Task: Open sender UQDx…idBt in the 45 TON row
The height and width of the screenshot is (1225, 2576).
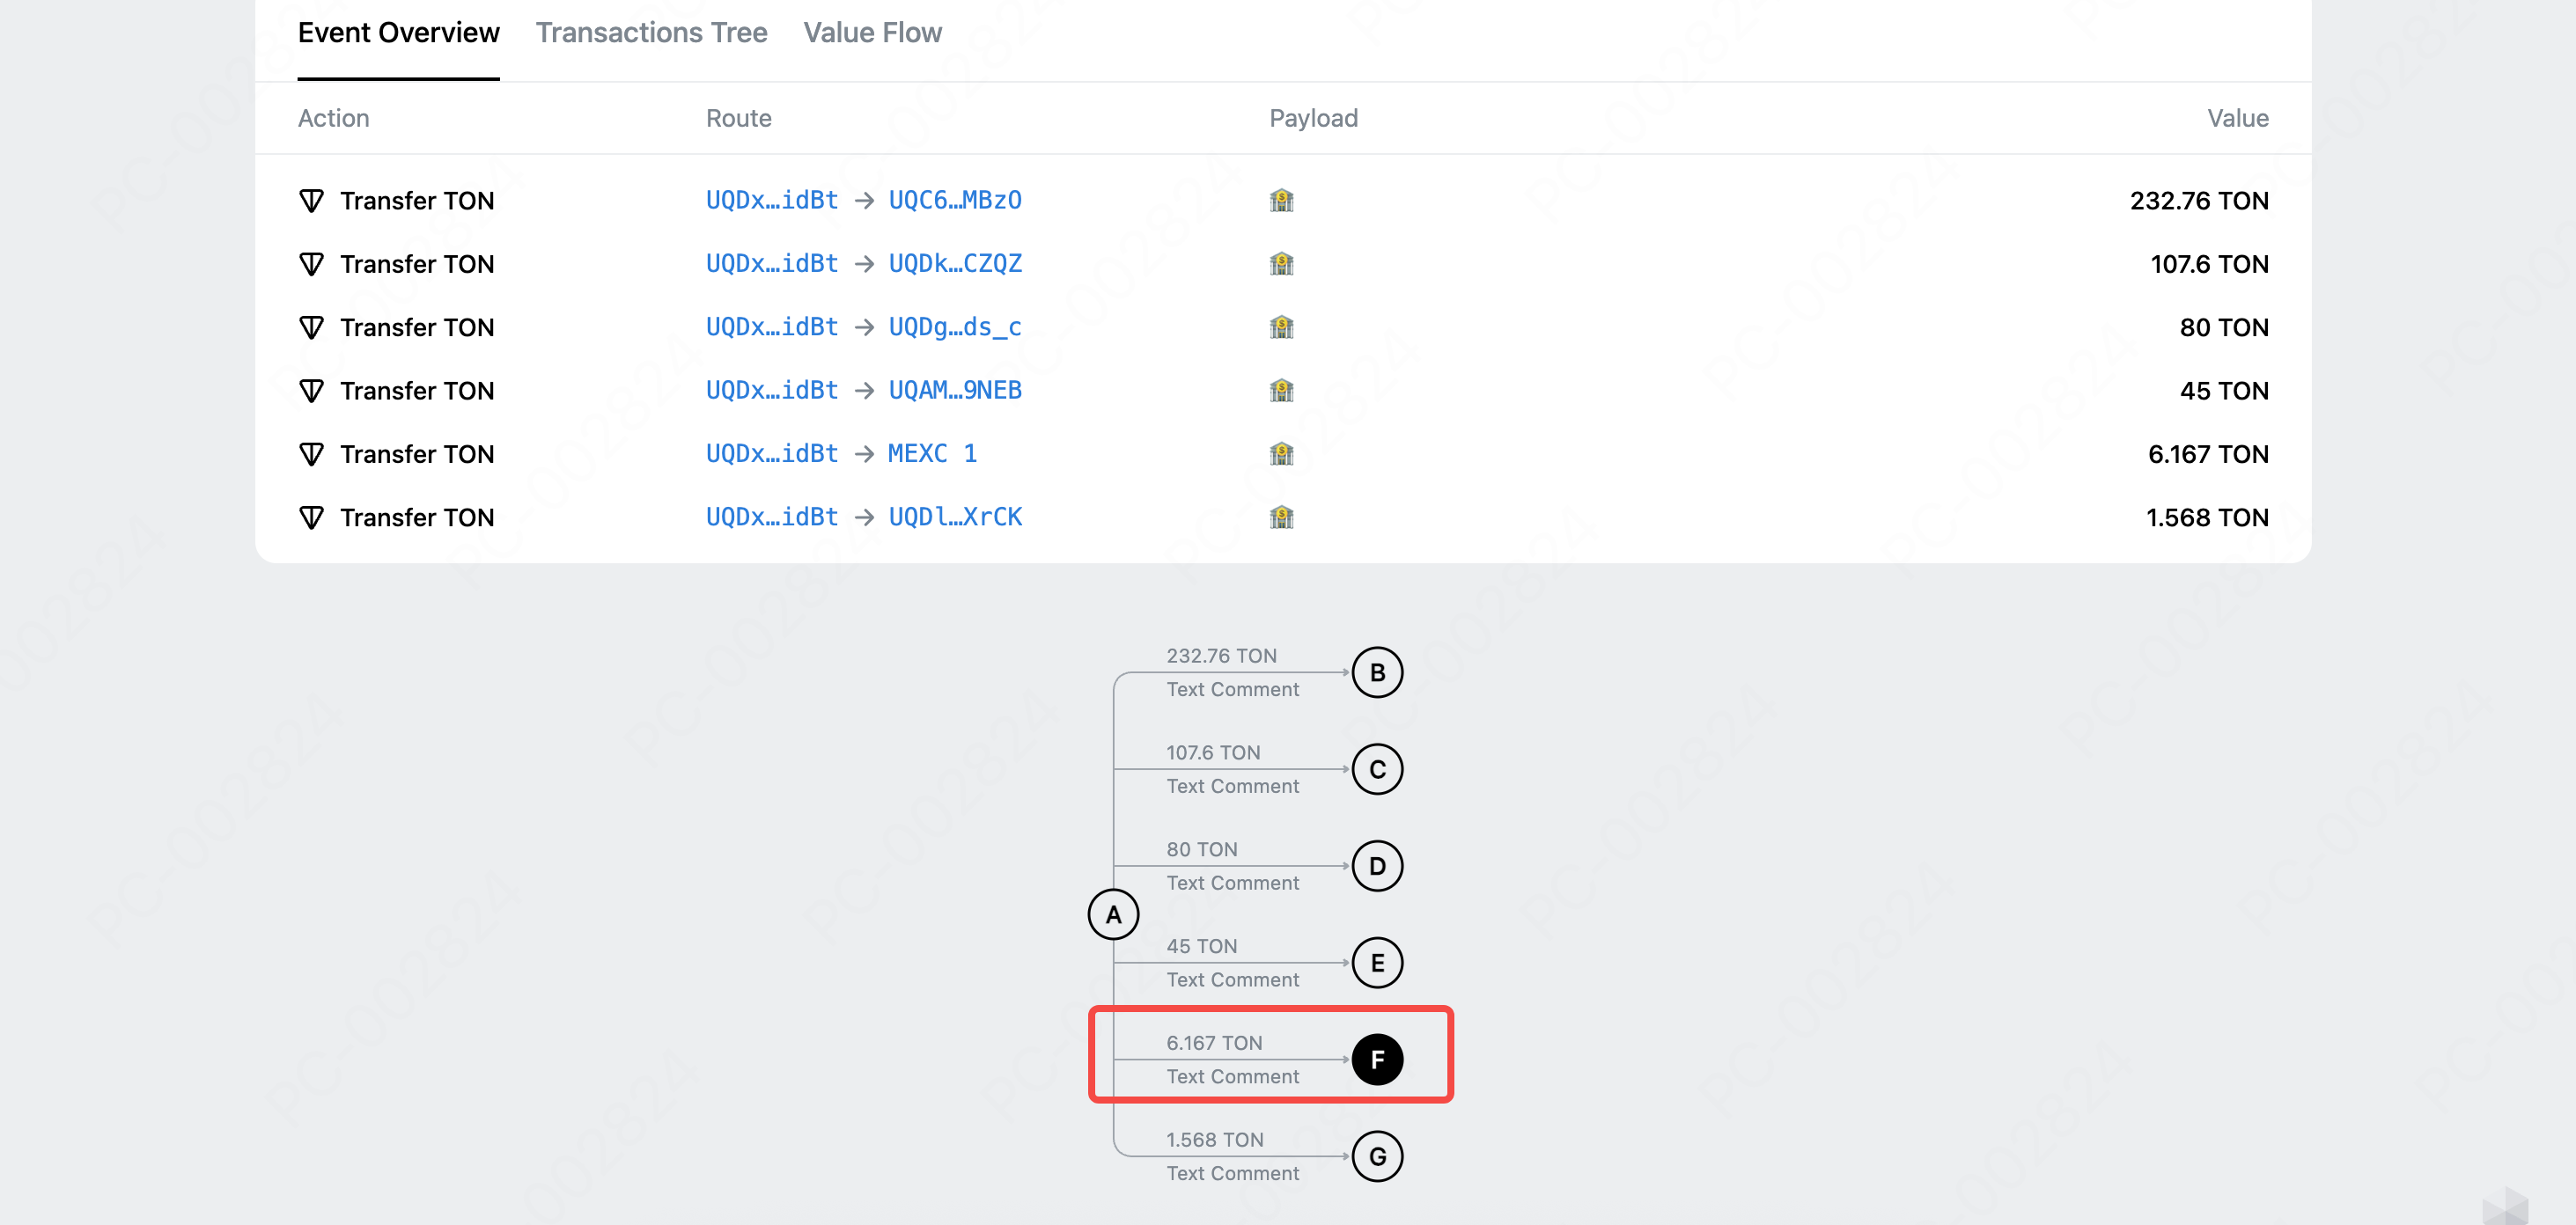Action: click(x=772, y=390)
